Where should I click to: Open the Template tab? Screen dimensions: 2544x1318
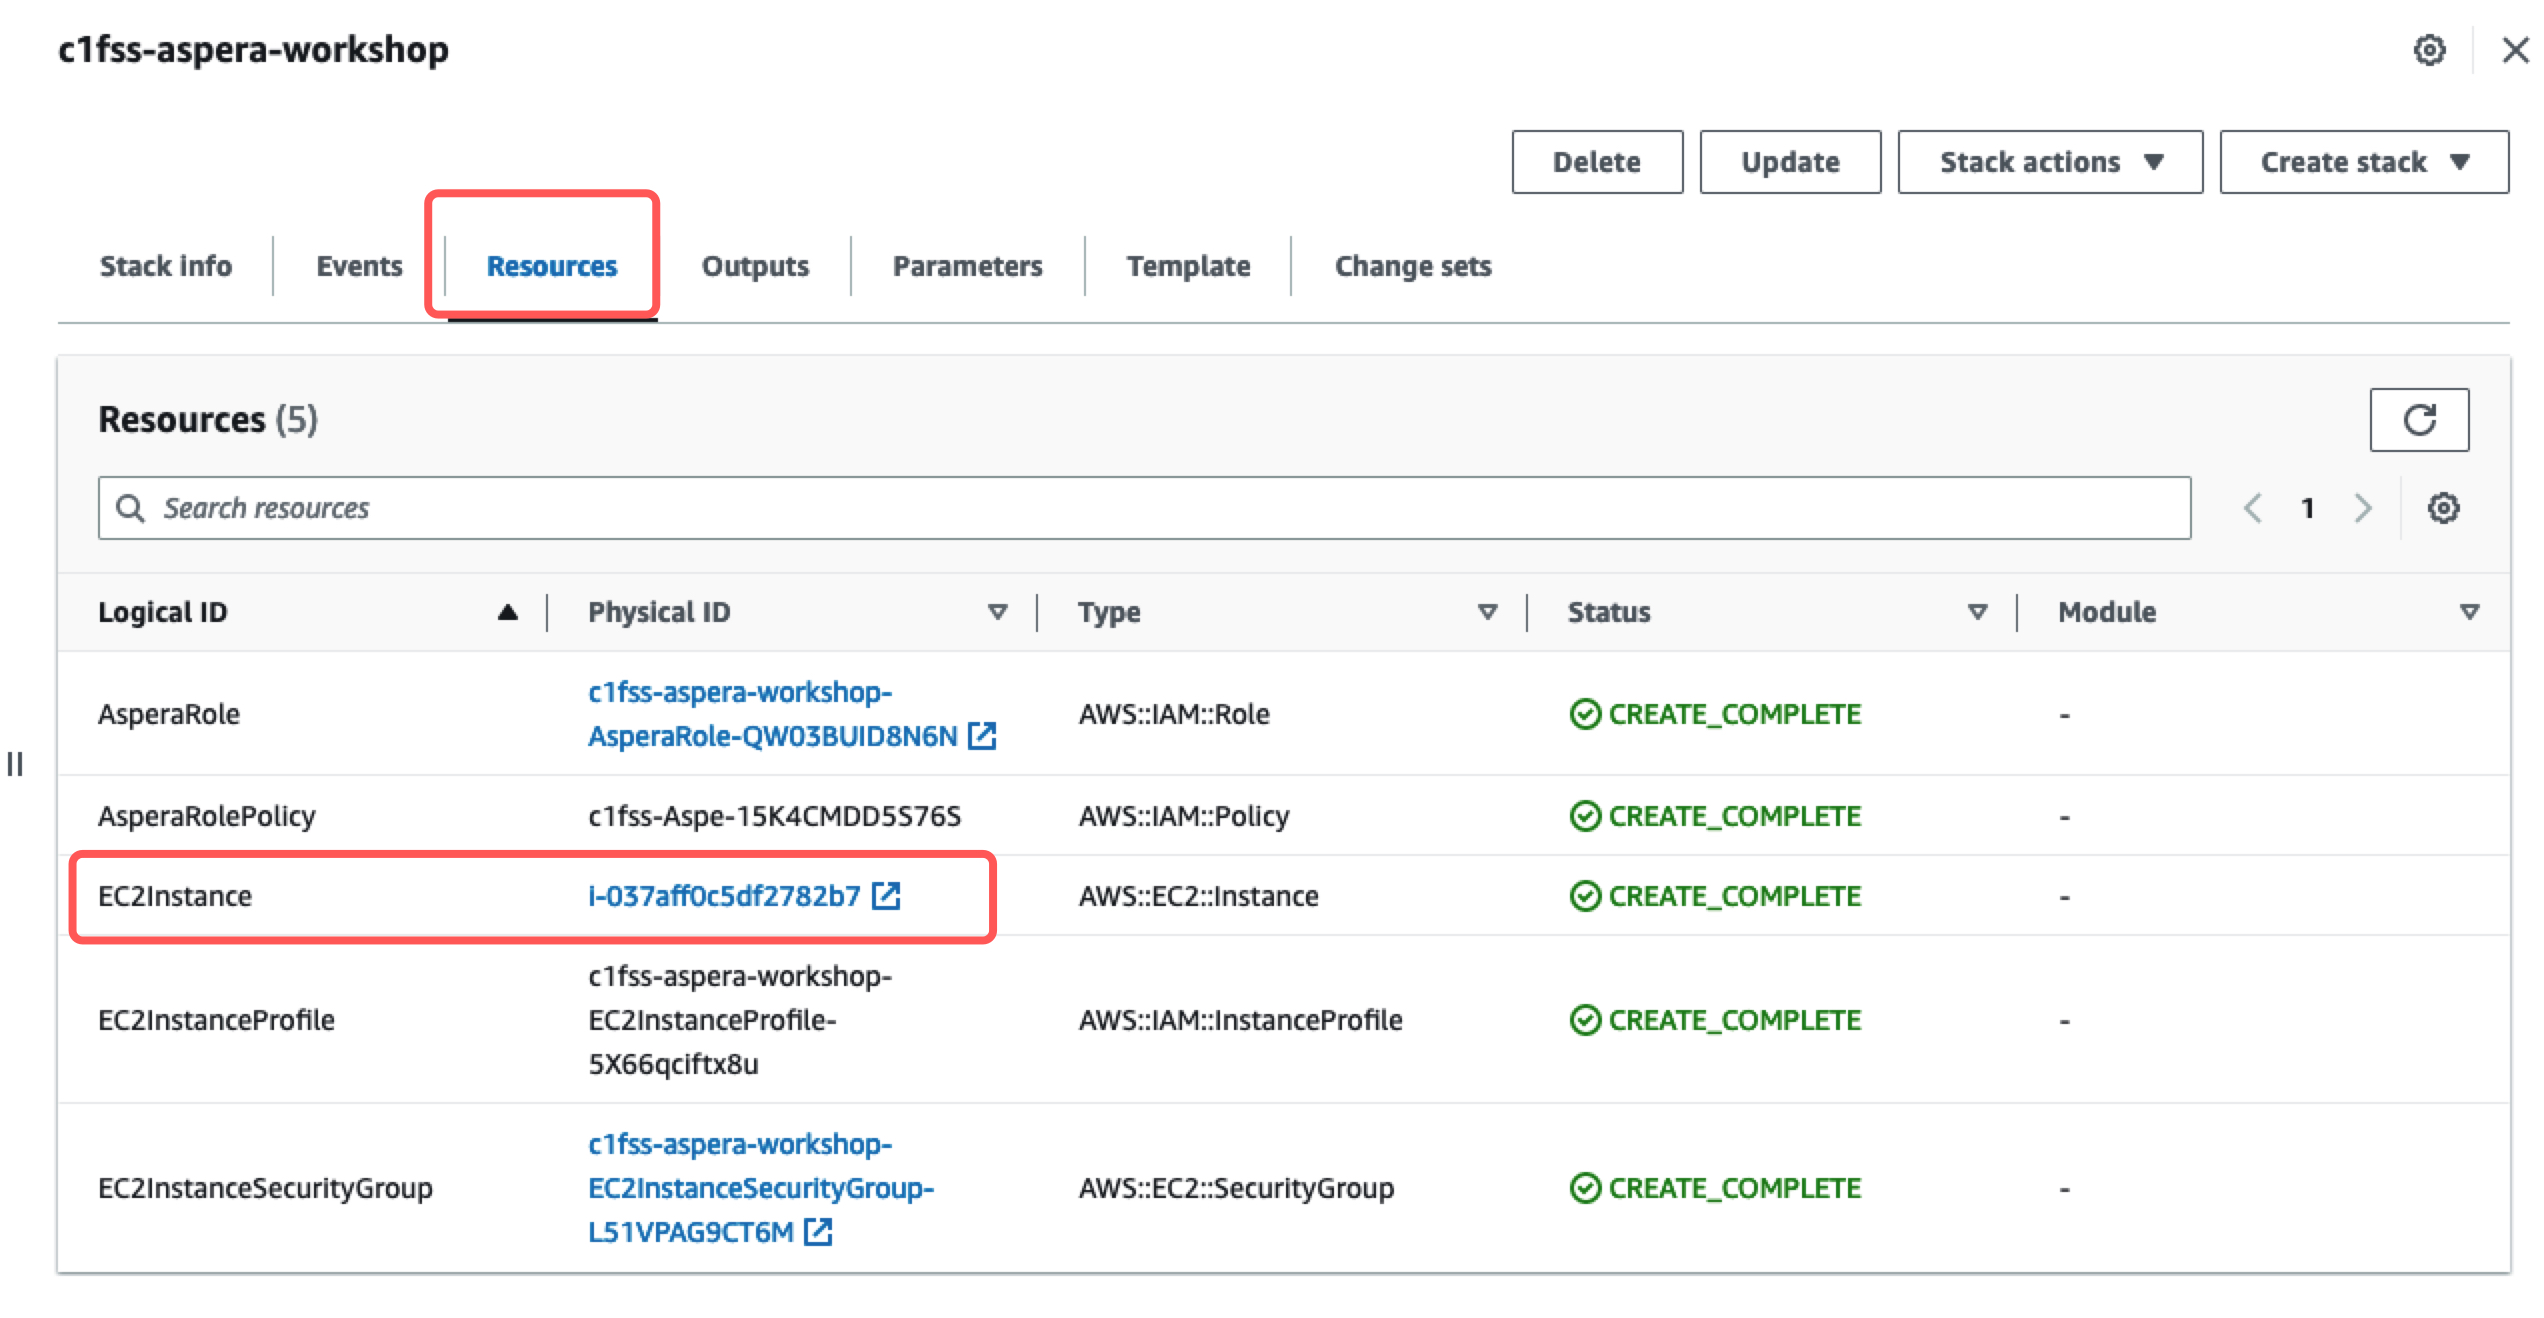(x=1188, y=266)
